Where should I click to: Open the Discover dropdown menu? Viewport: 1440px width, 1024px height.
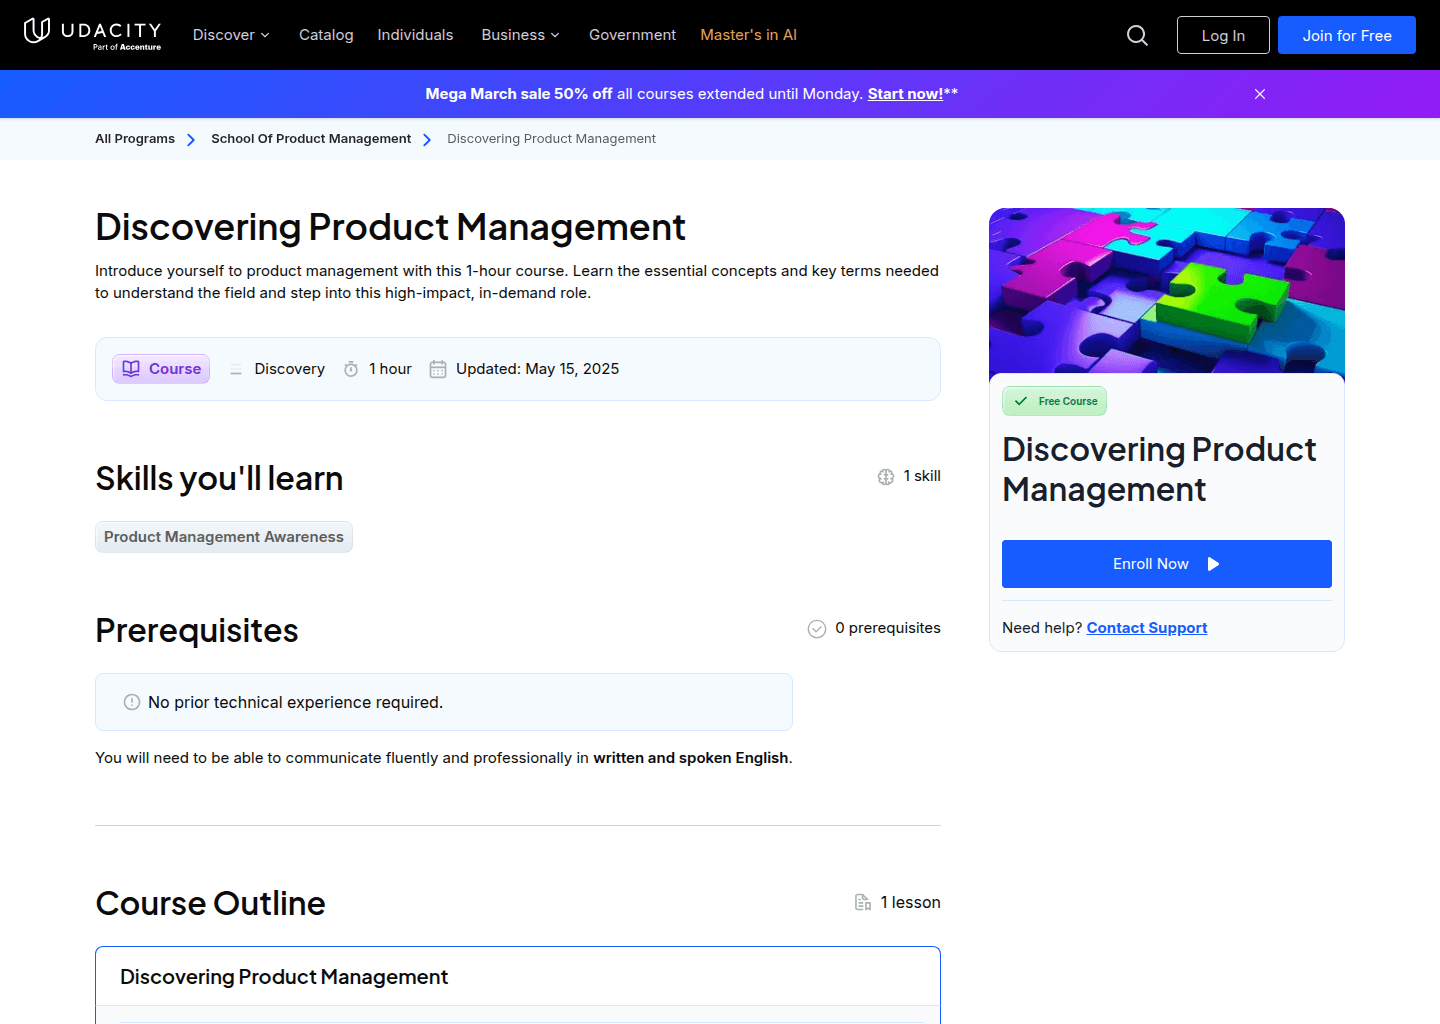point(231,34)
